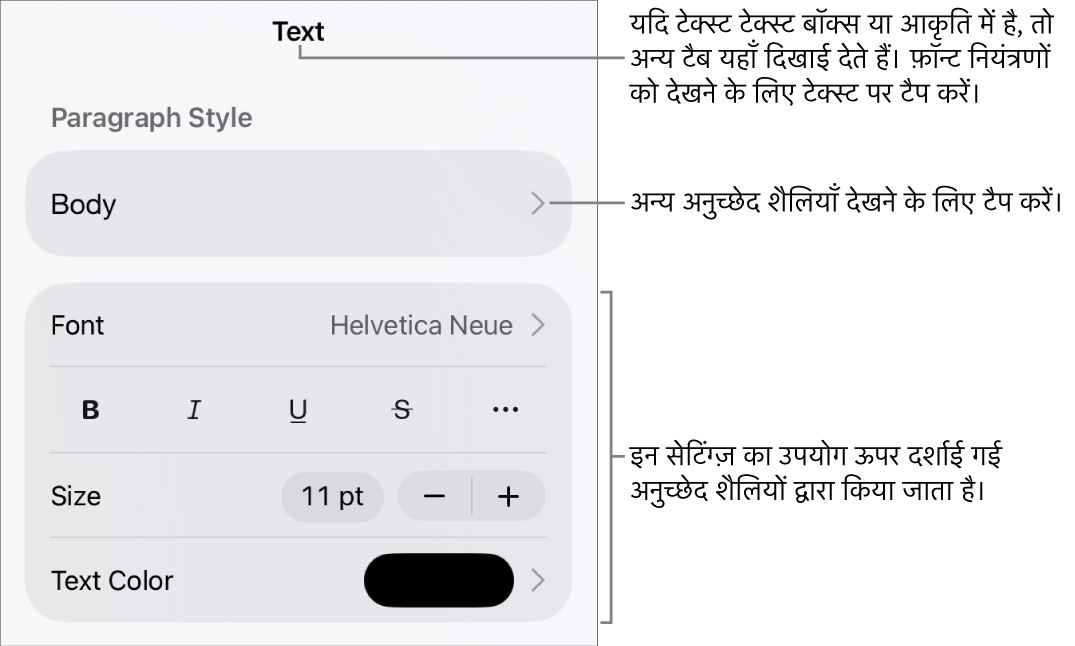Expand the Body paragraph style chevron
Screen dimensions: 1075x646
pos(538,204)
